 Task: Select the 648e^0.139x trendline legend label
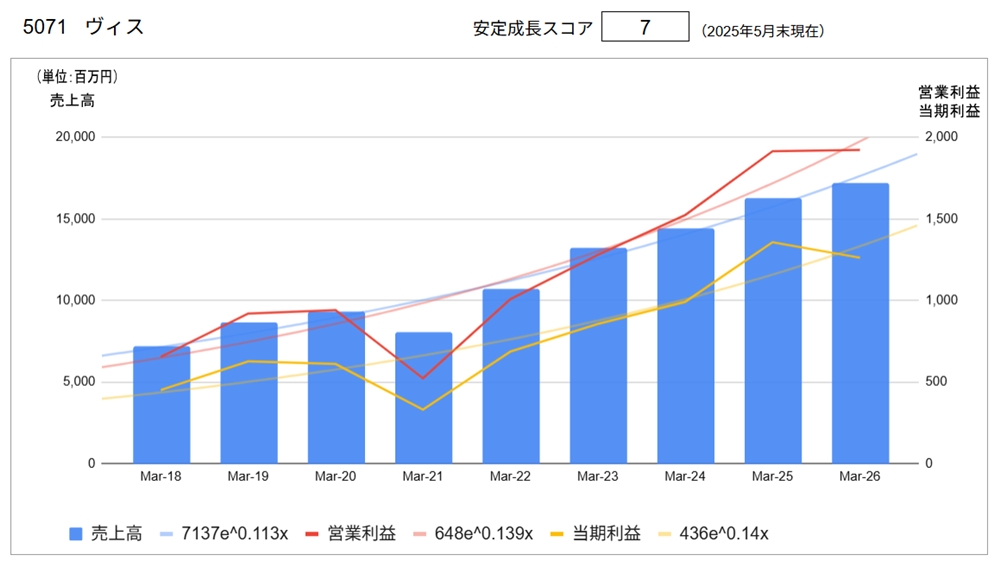(484, 534)
